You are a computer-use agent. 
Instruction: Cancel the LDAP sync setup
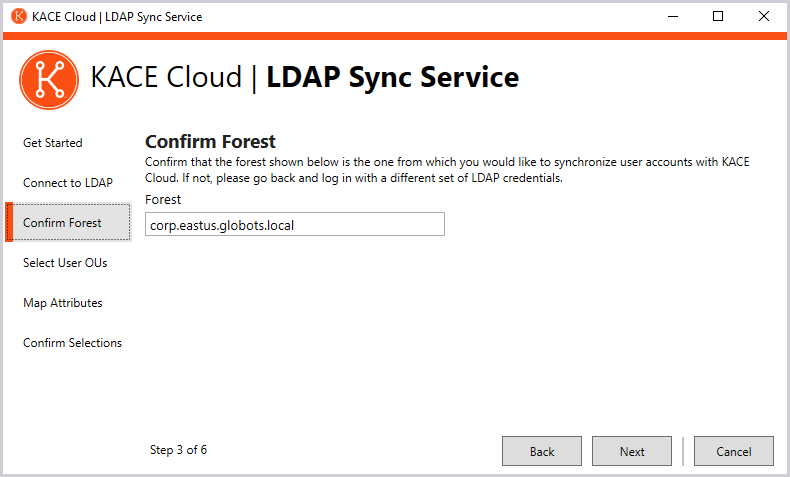click(733, 451)
